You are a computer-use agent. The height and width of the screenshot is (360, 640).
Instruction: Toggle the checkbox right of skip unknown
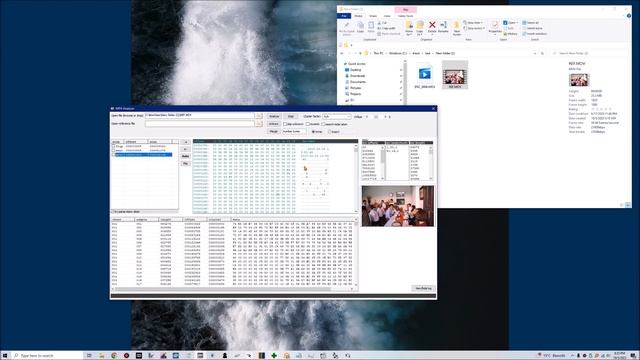tap(308, 124)
